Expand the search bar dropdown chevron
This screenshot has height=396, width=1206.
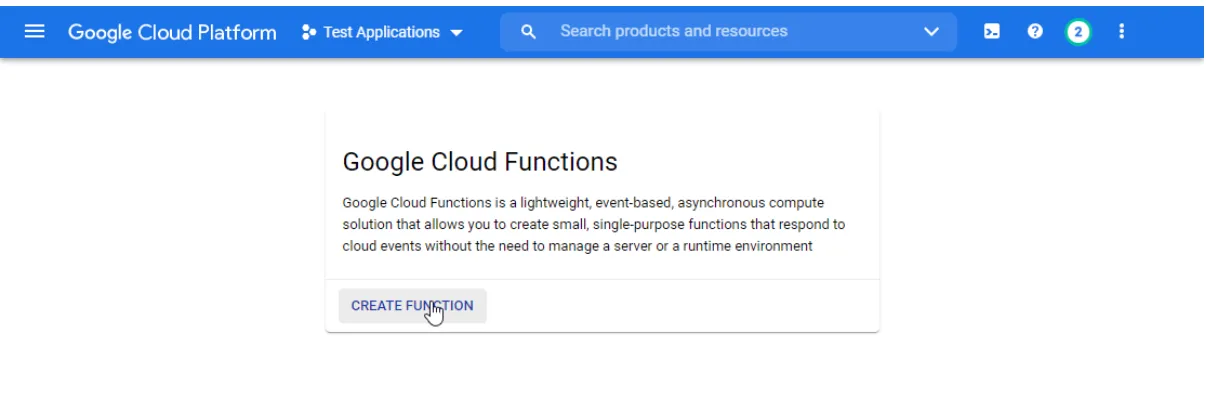click(x=932, y=32)
